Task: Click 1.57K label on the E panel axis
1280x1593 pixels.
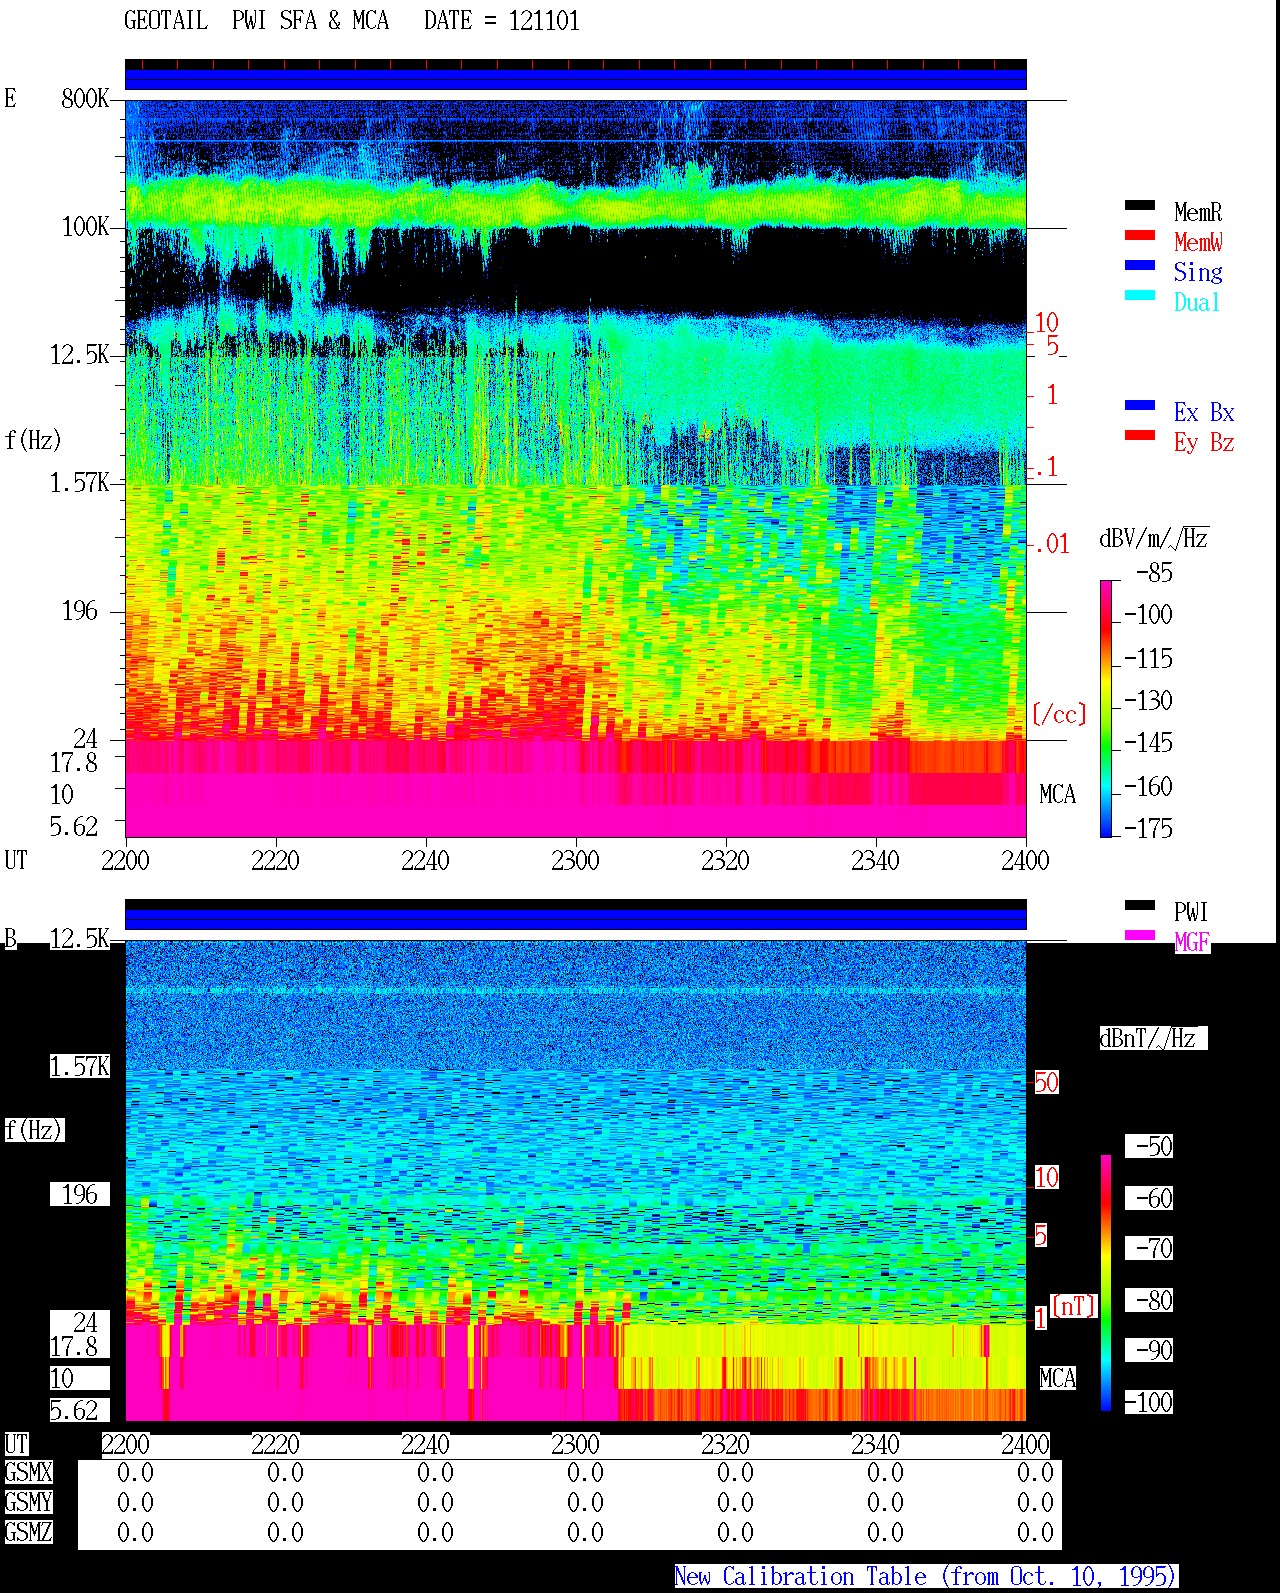Action: tap(80, 483)
